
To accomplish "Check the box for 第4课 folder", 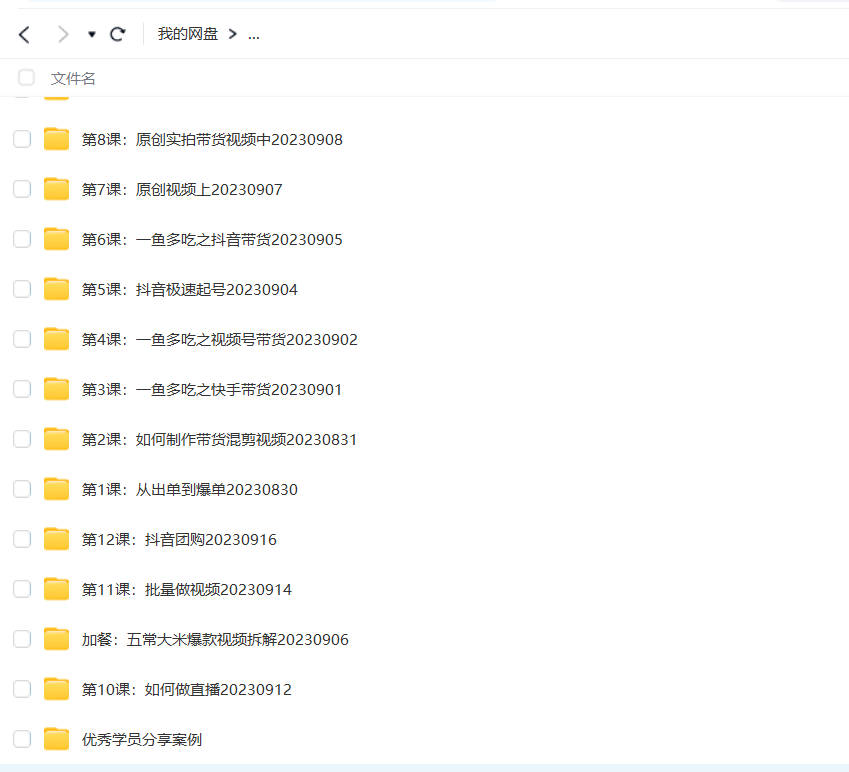I will [22, 339].
